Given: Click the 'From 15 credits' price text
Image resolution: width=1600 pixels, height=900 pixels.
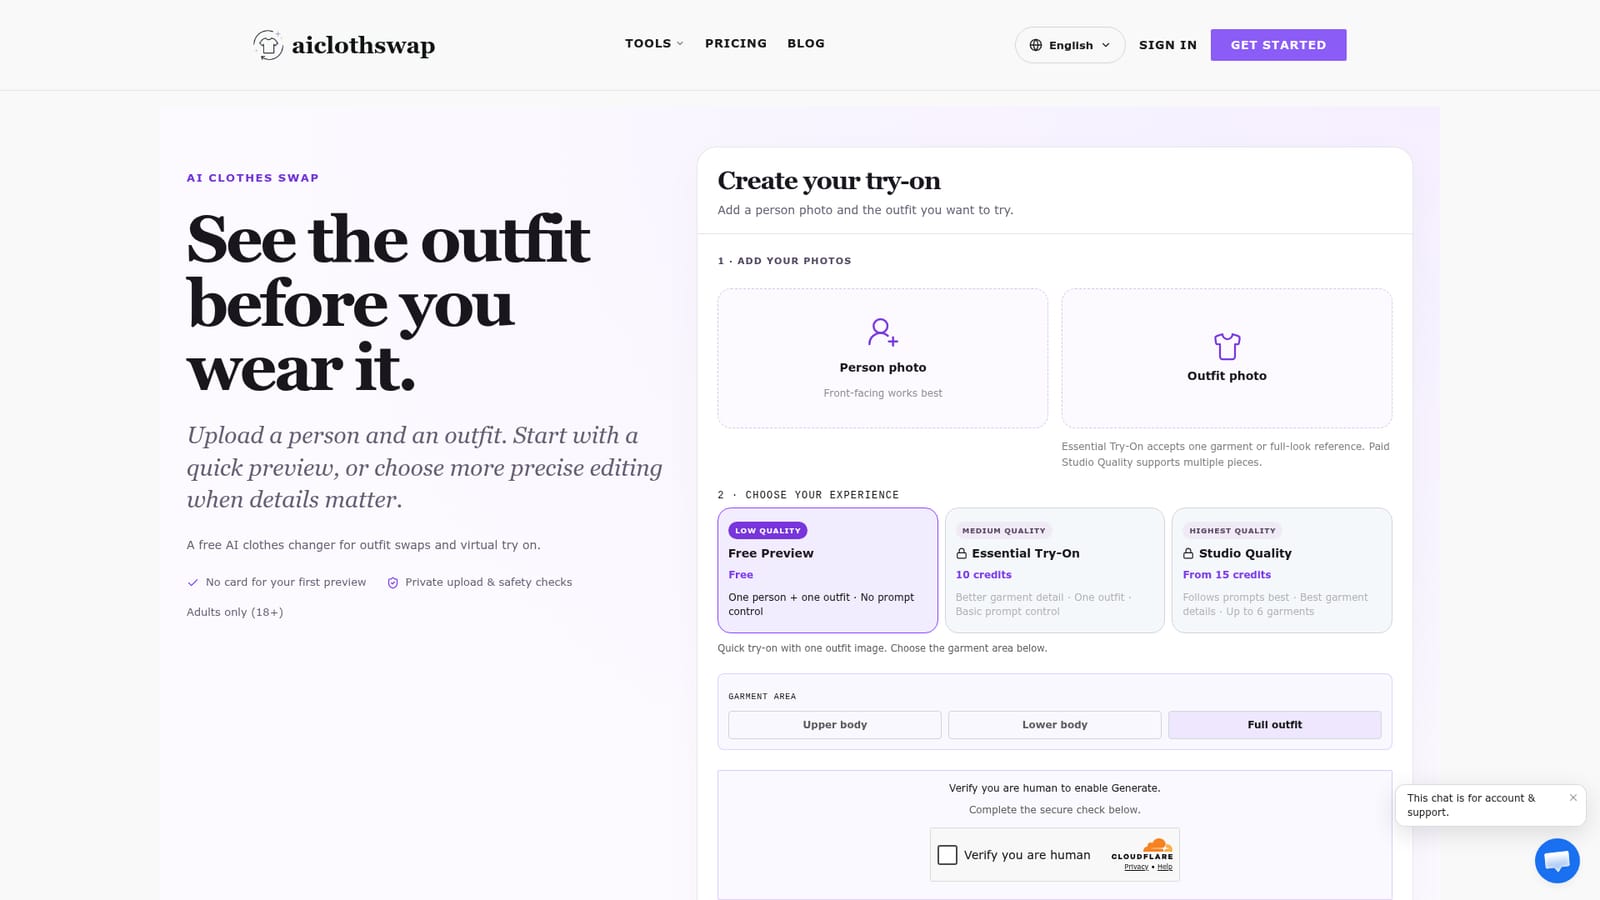Looking at the screenshot, I should pos(1227,575).
